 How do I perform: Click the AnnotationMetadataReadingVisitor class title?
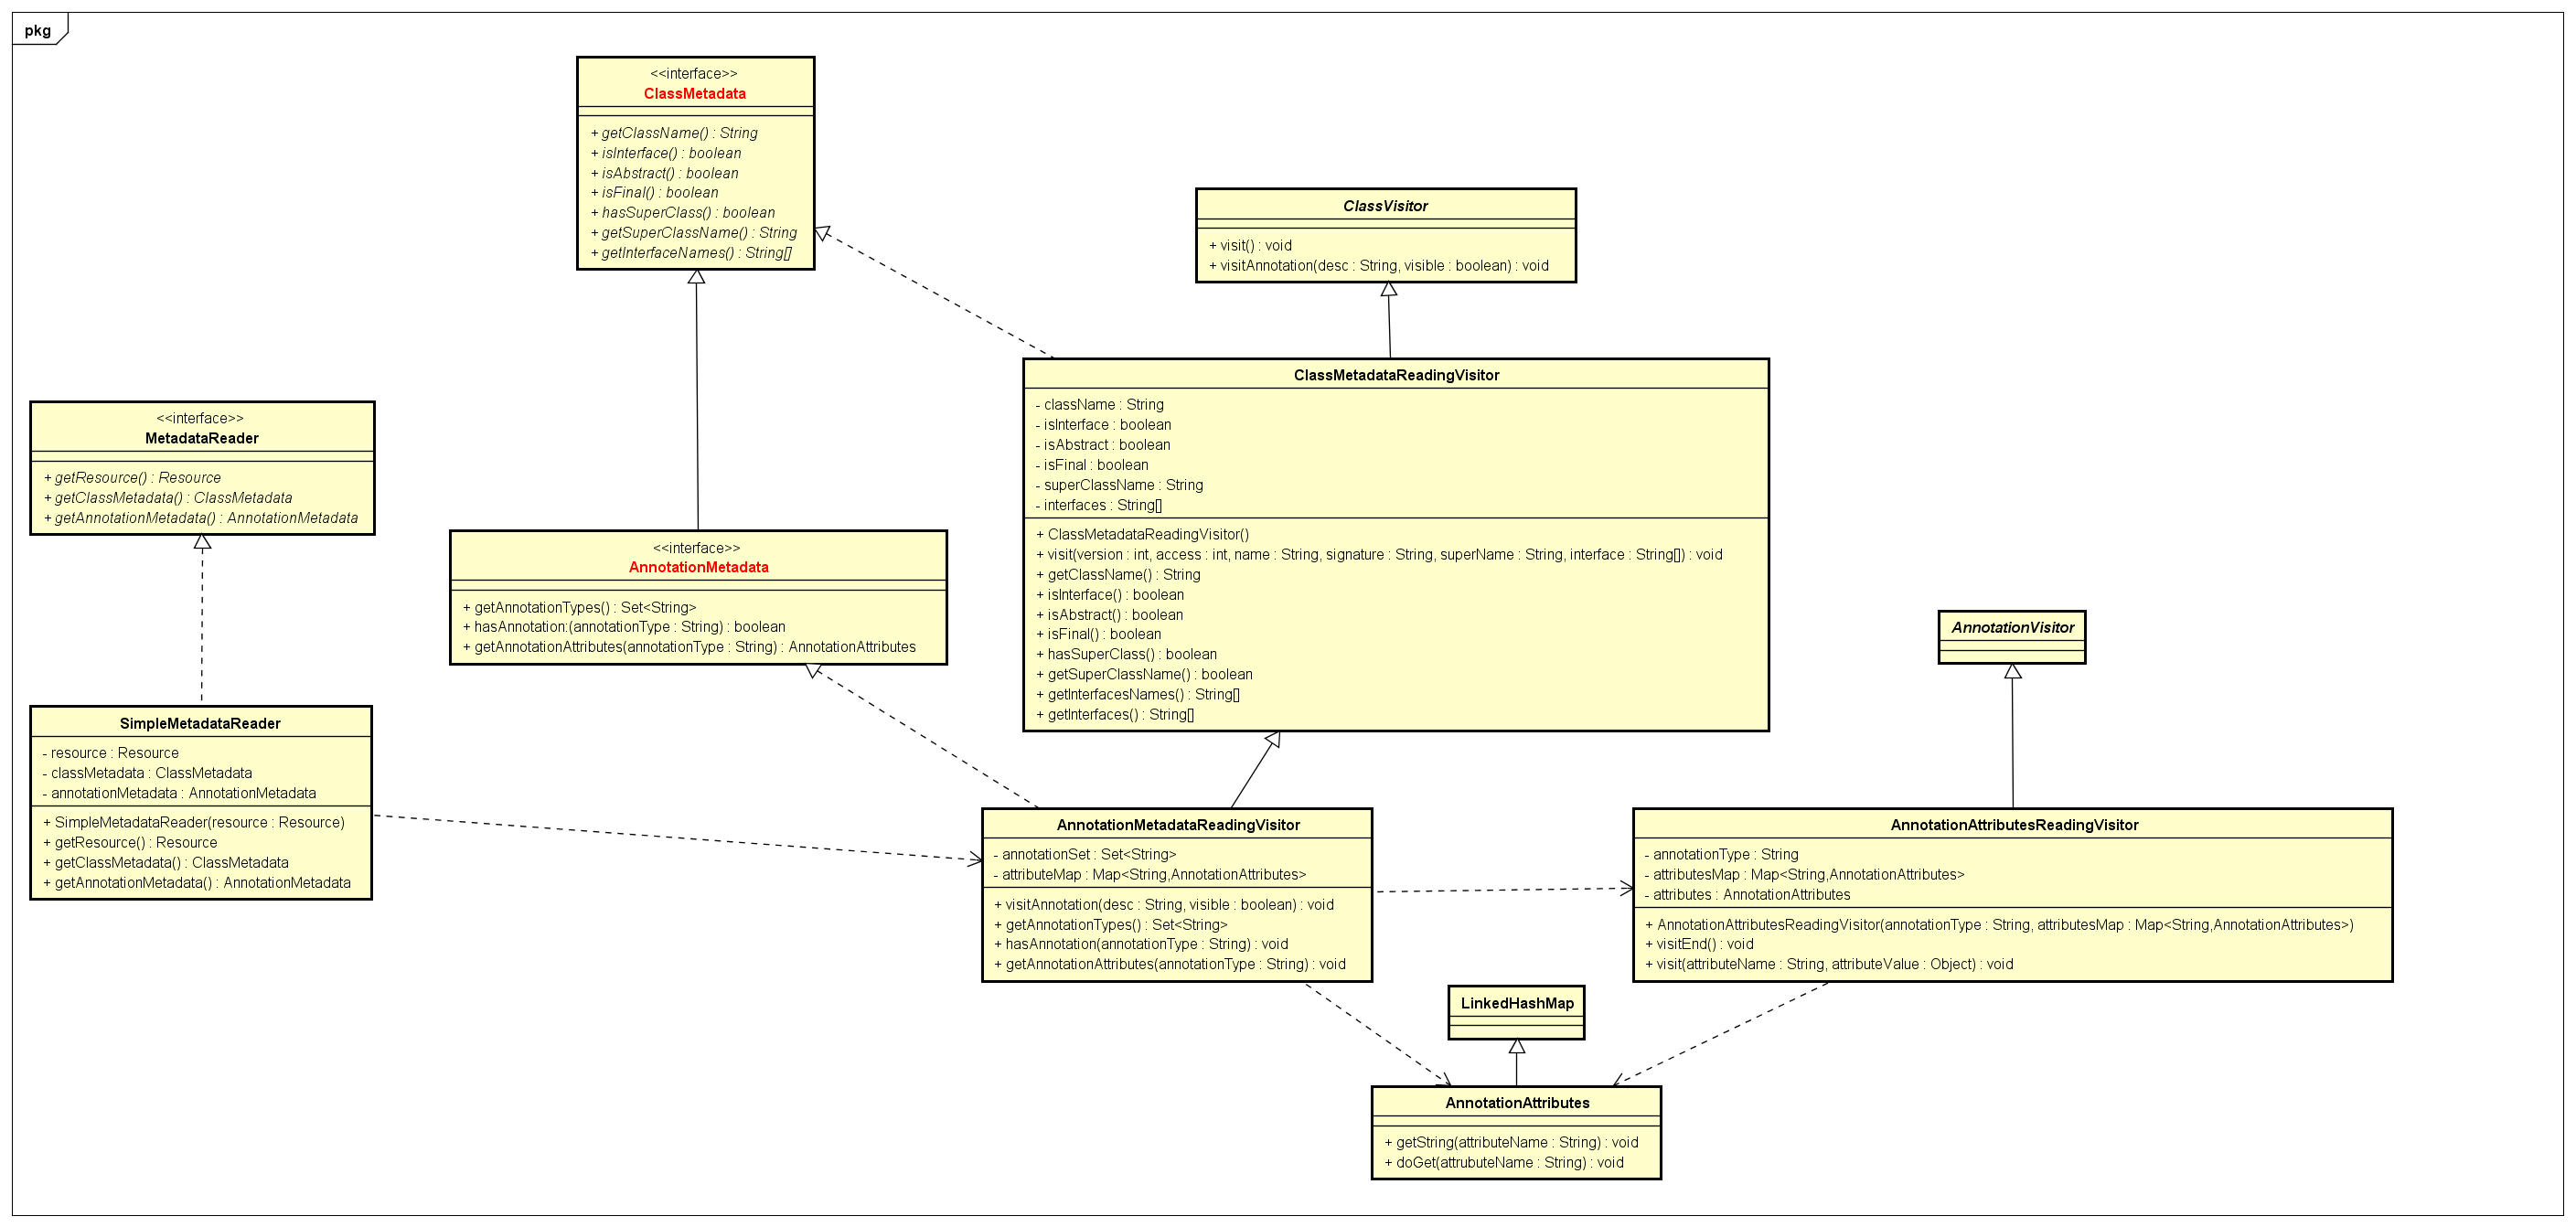point(1178,825)
